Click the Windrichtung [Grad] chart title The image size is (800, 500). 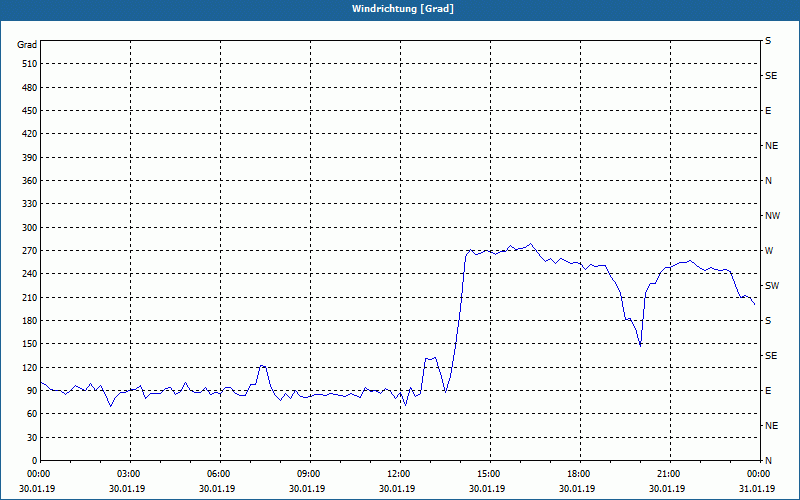403,9
